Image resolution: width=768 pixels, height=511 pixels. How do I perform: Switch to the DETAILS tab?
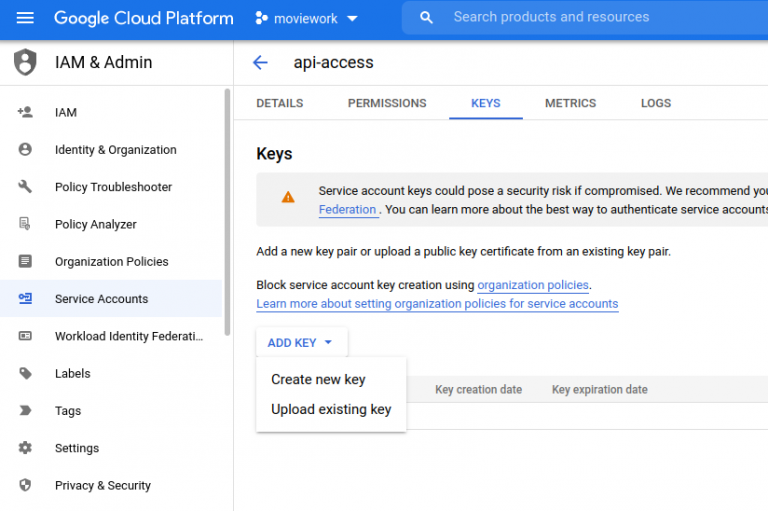(x=280, y=103)
